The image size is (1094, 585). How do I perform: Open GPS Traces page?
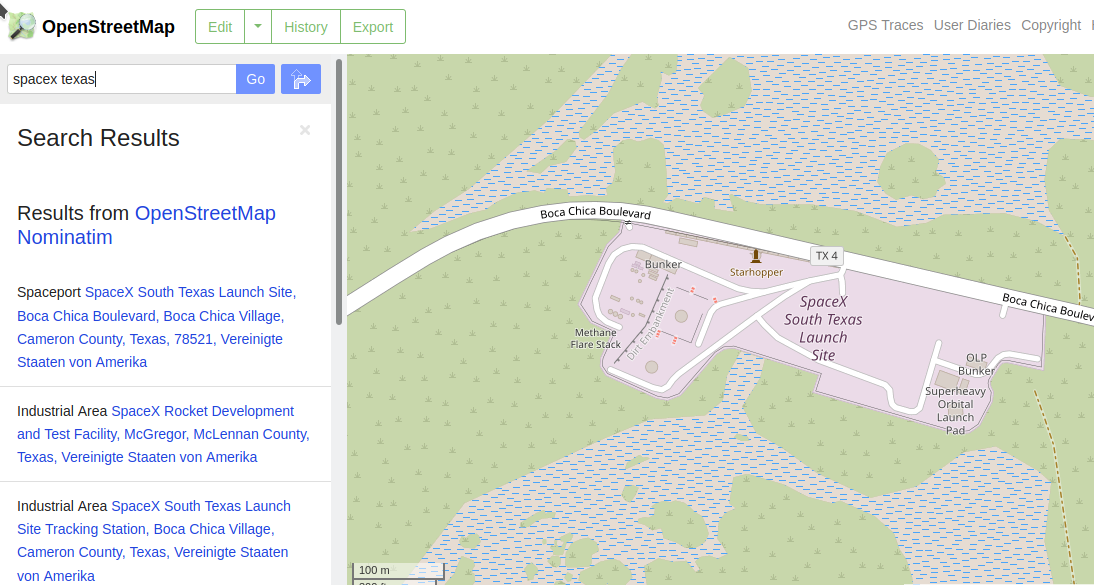click(885, 25)
